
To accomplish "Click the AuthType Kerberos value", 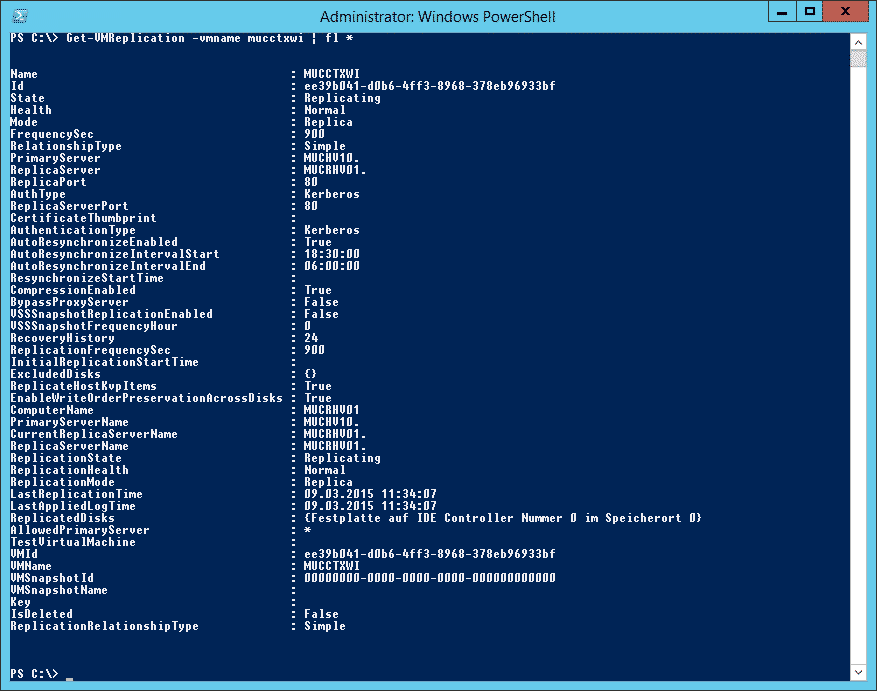I will (x=332, y=194).
